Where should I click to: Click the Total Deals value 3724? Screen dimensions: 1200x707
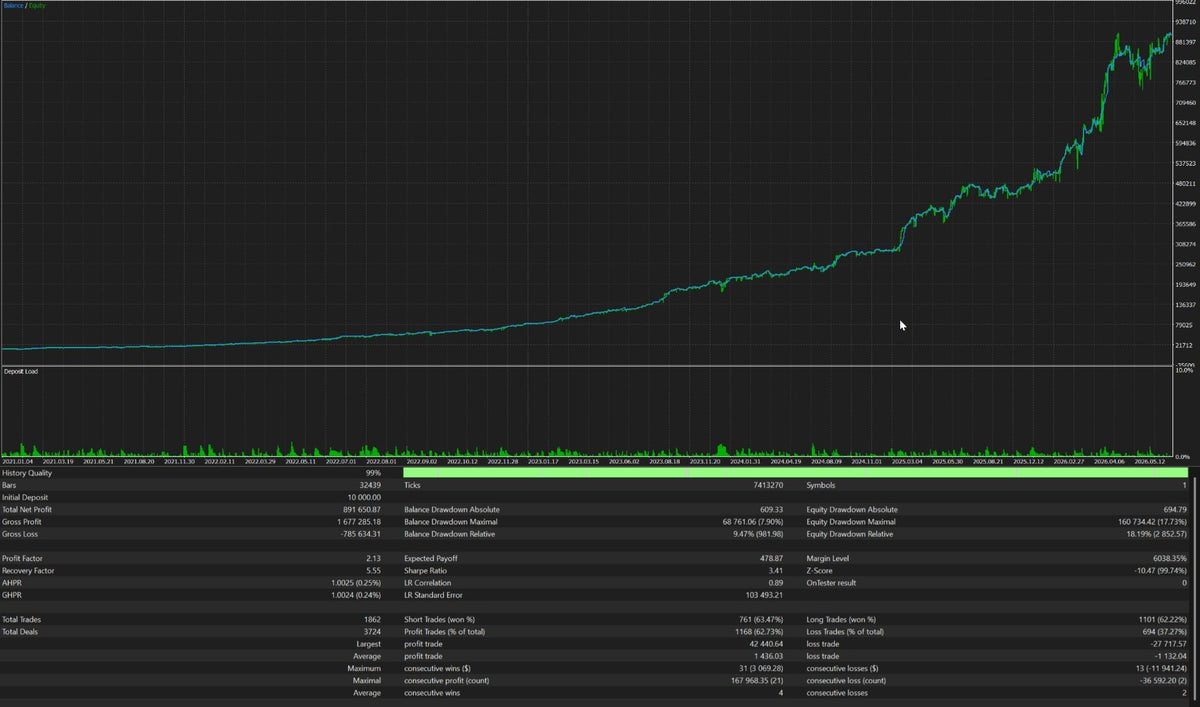click(371, 631)
